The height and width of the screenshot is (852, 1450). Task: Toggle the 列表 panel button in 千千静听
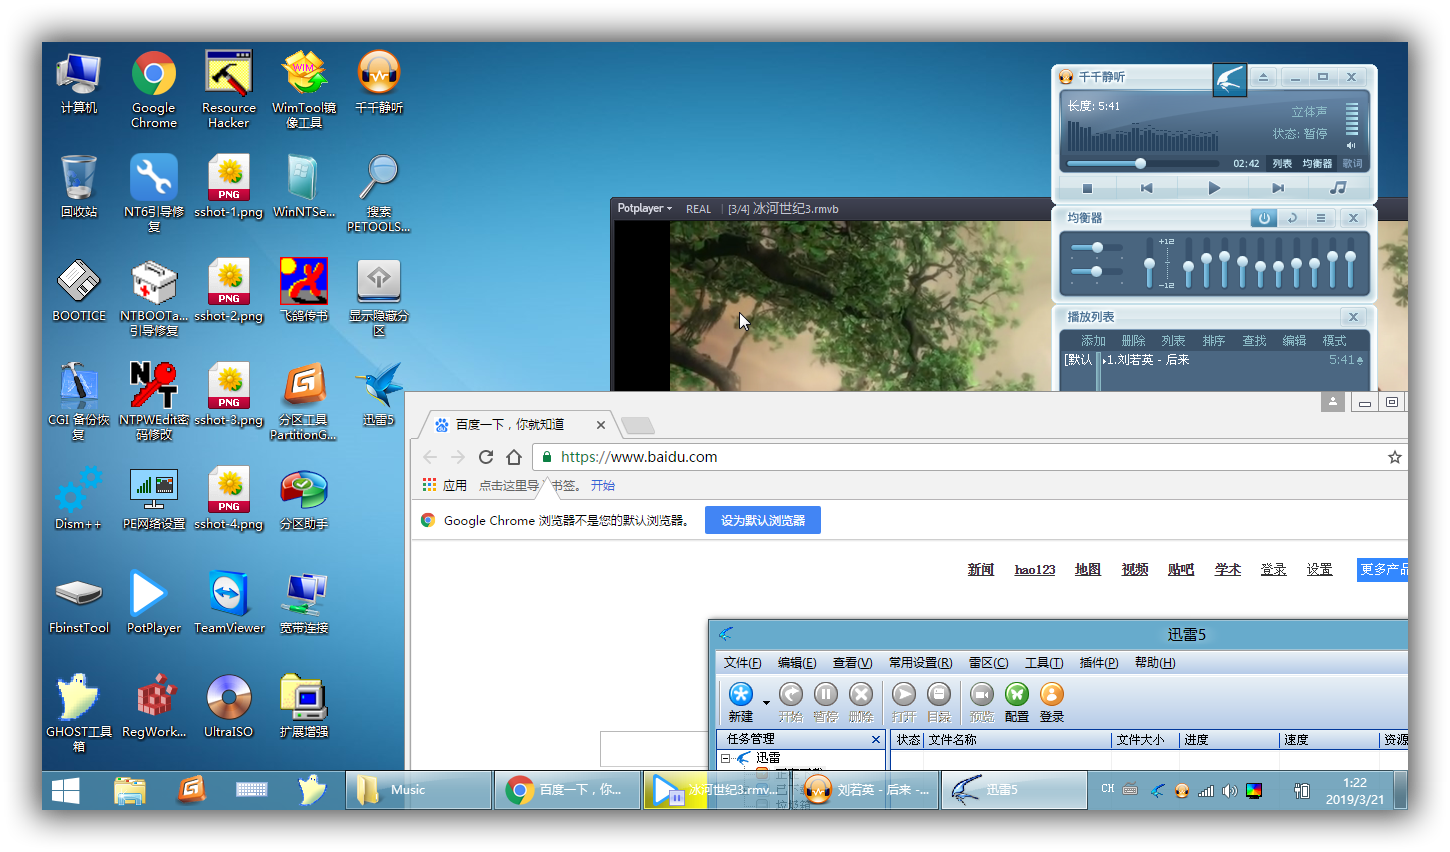(1282, 163)
